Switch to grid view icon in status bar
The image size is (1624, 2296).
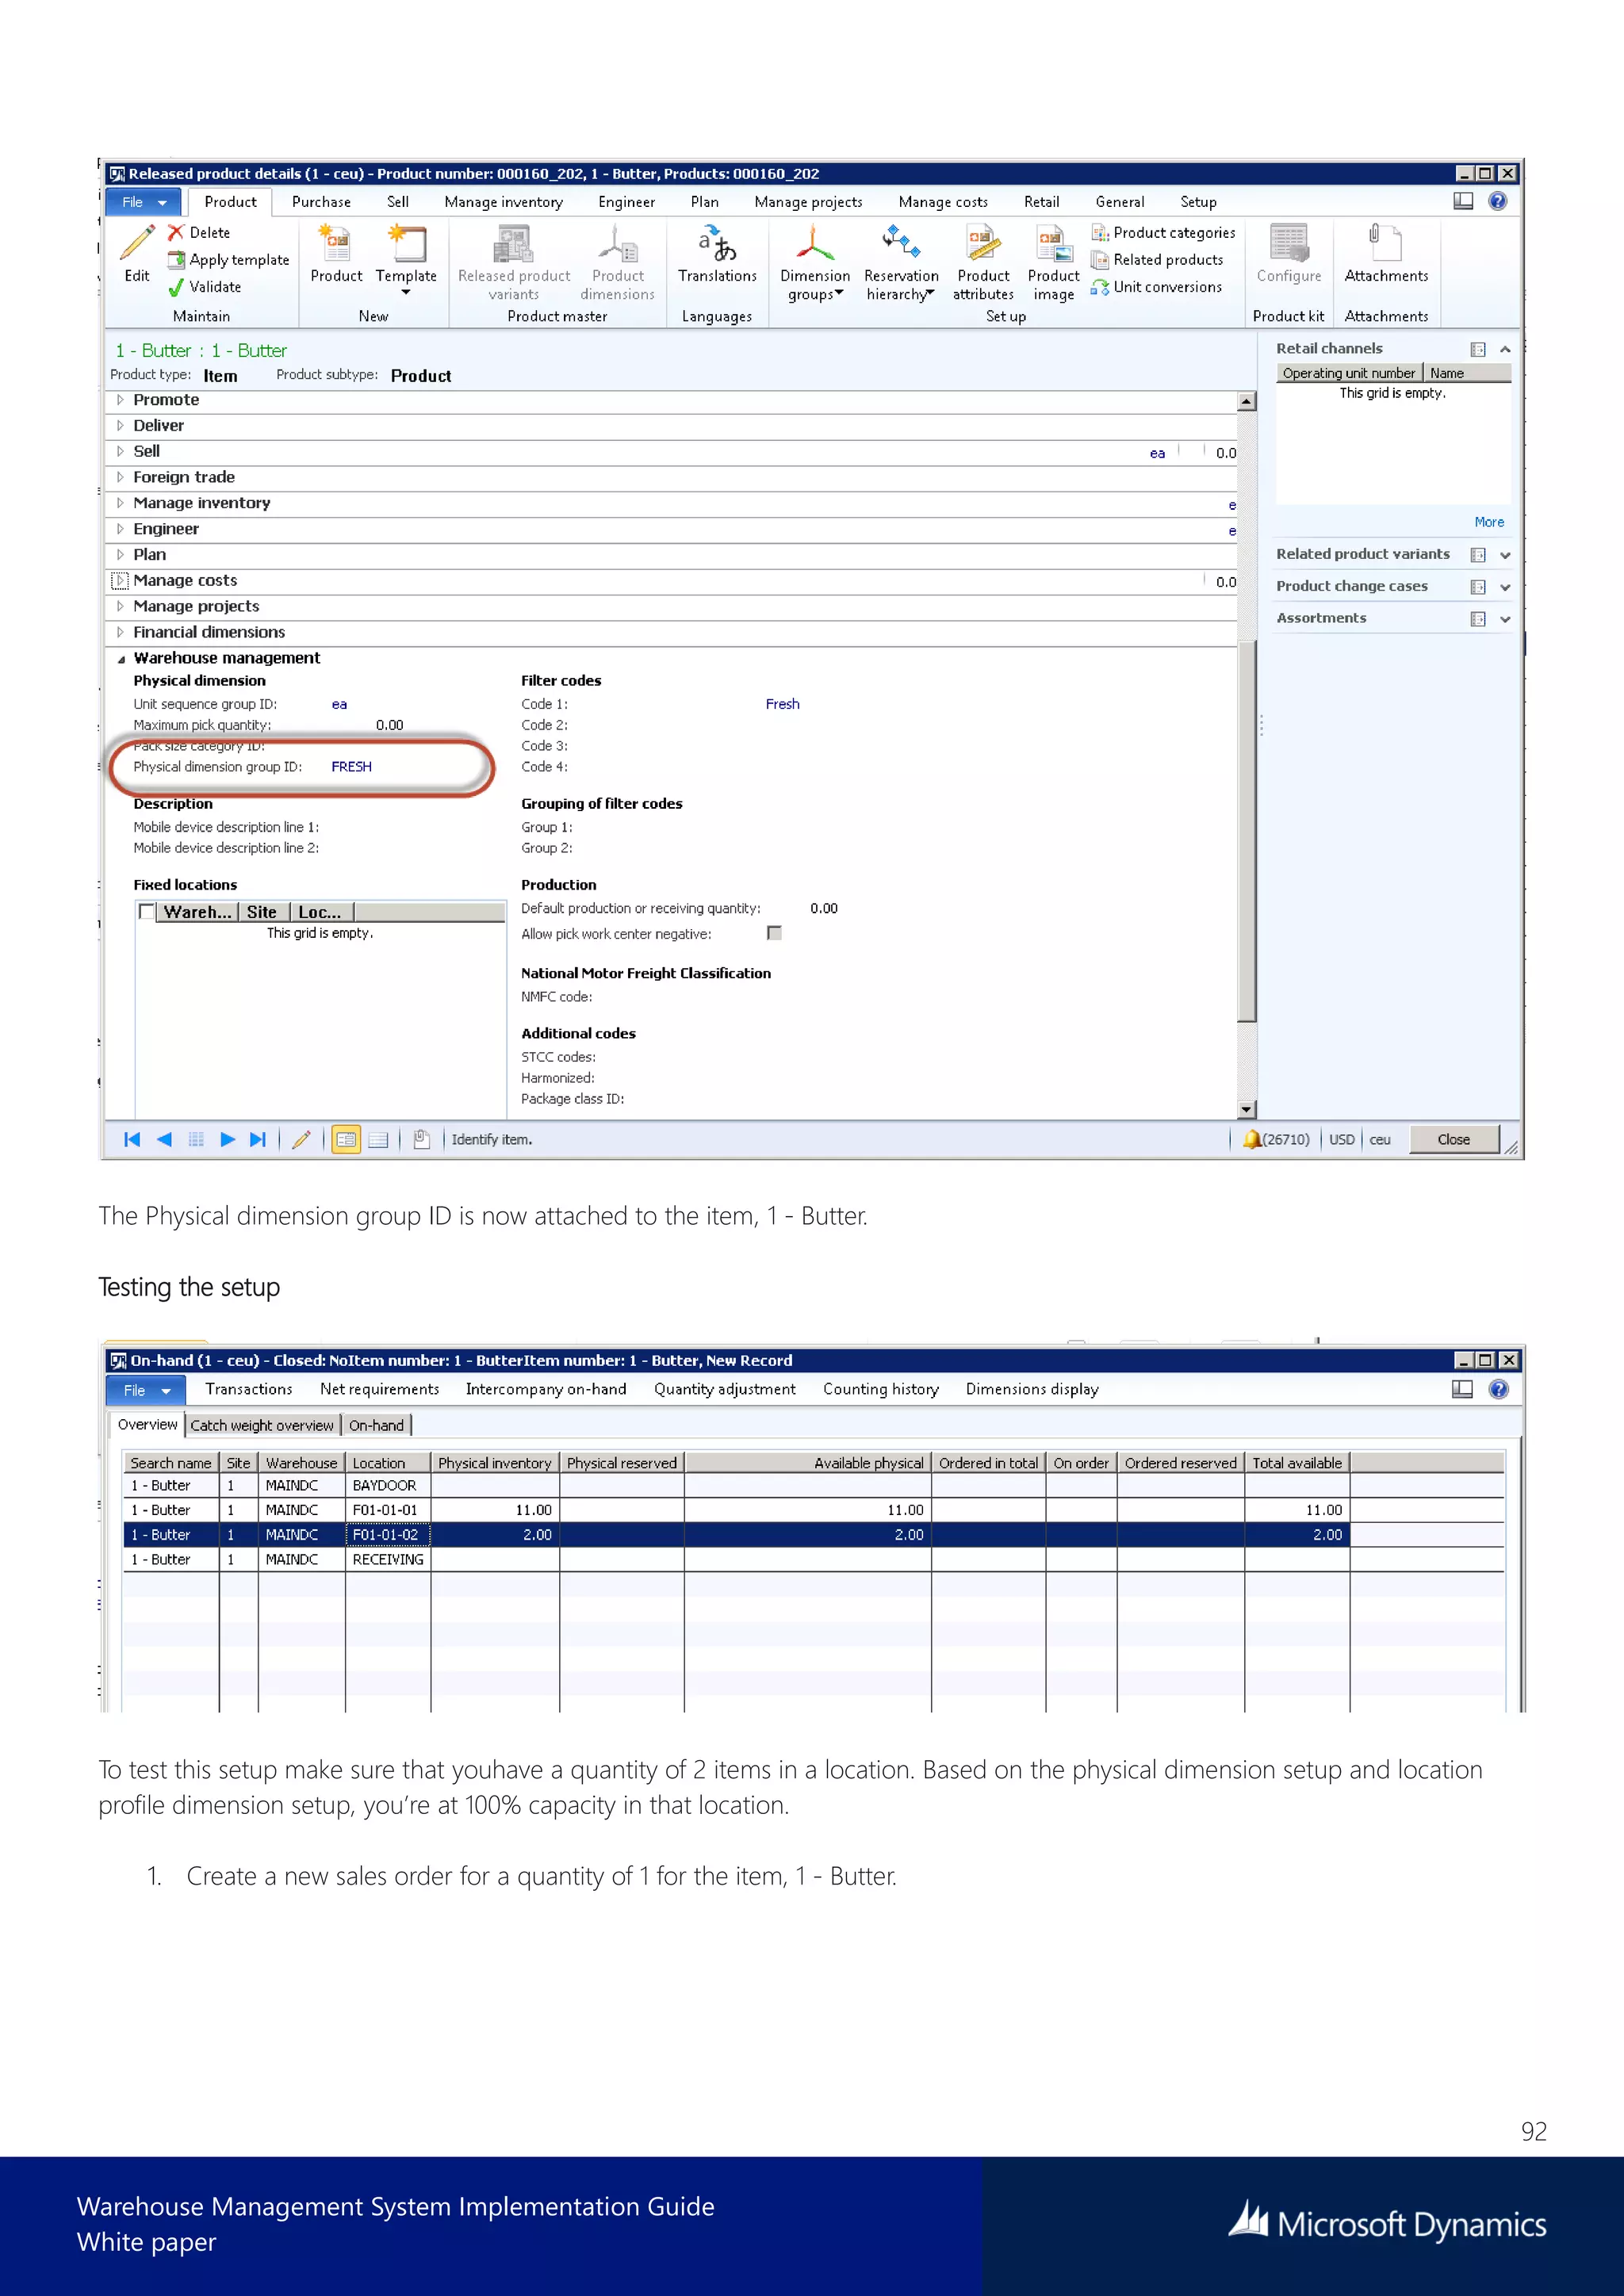pyautogui.click(x=378, y=1139)
